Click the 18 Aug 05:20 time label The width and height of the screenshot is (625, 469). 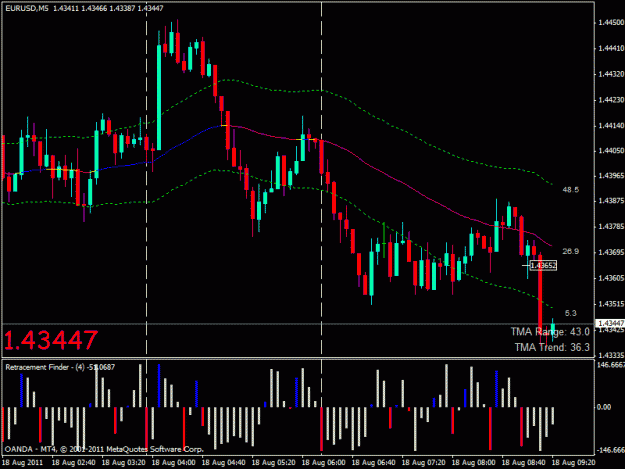coord(273,462)
